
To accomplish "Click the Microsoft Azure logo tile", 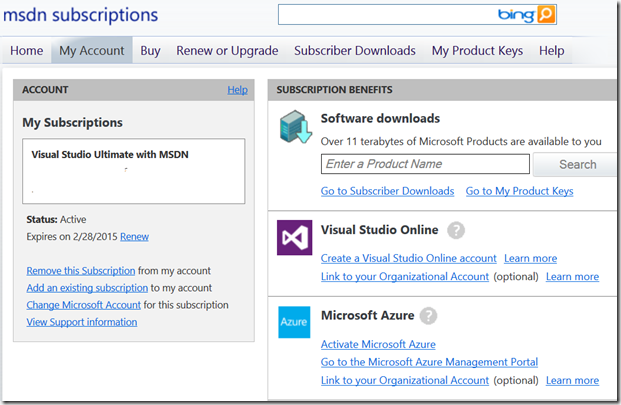I will pos(294,322).
